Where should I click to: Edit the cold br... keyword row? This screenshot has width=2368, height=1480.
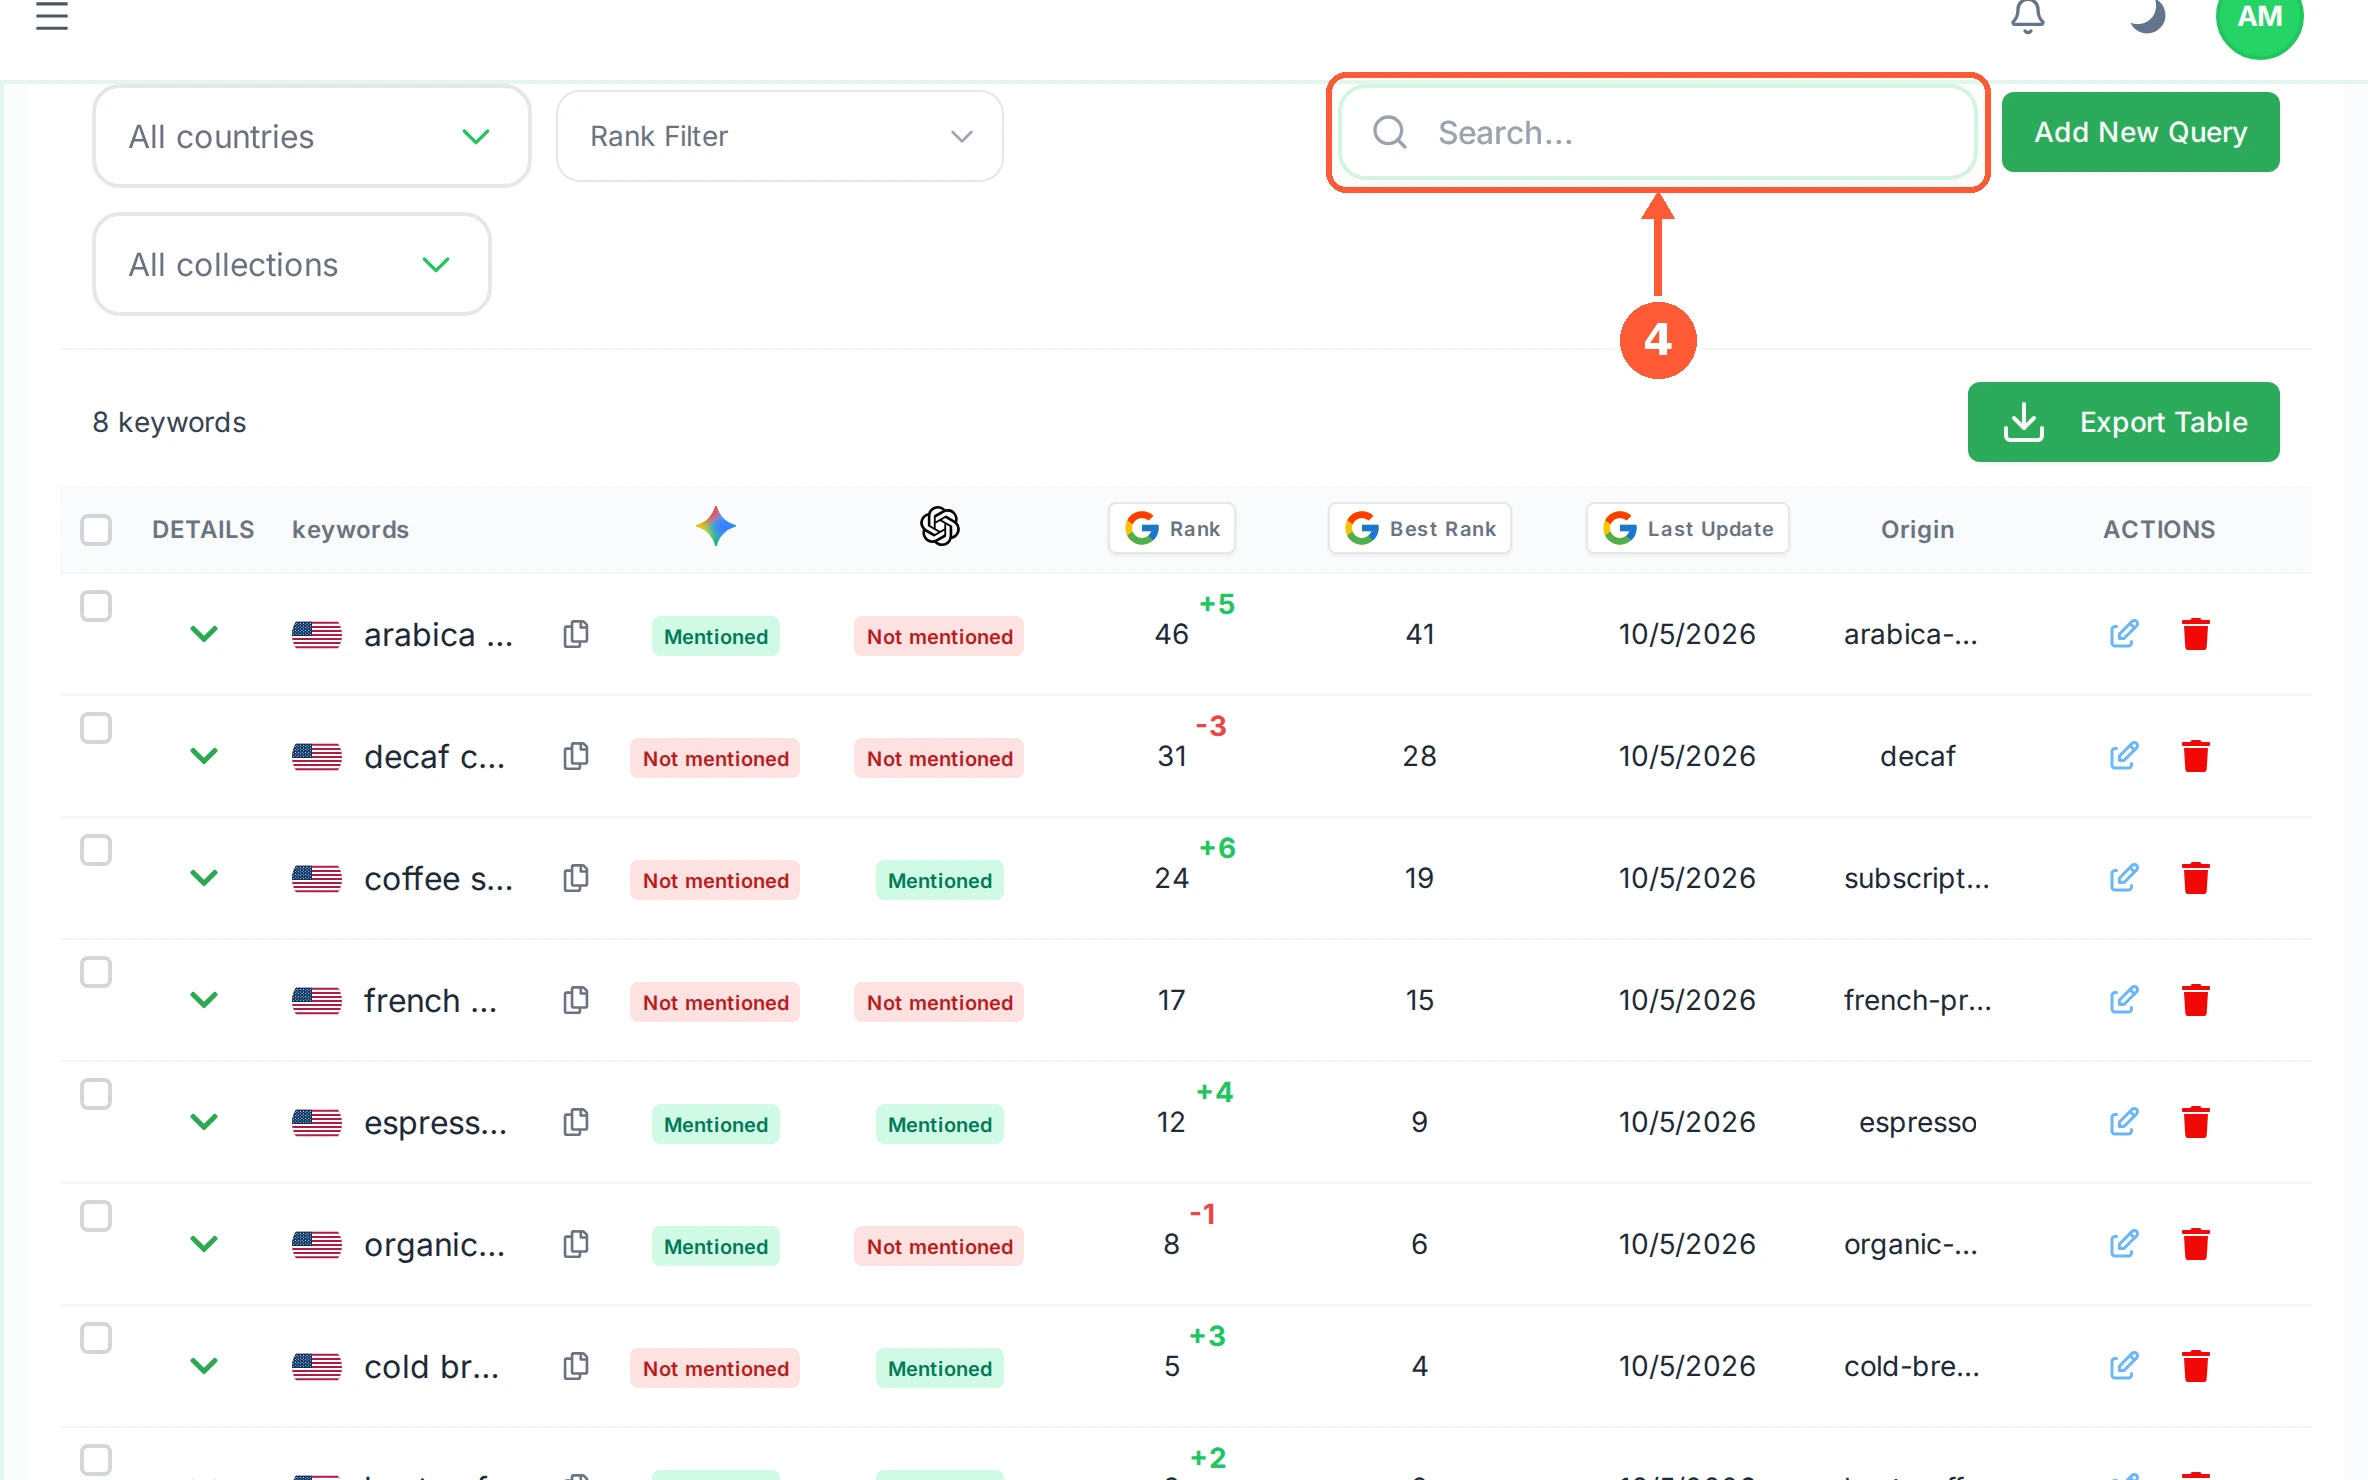point(2124,1366)
